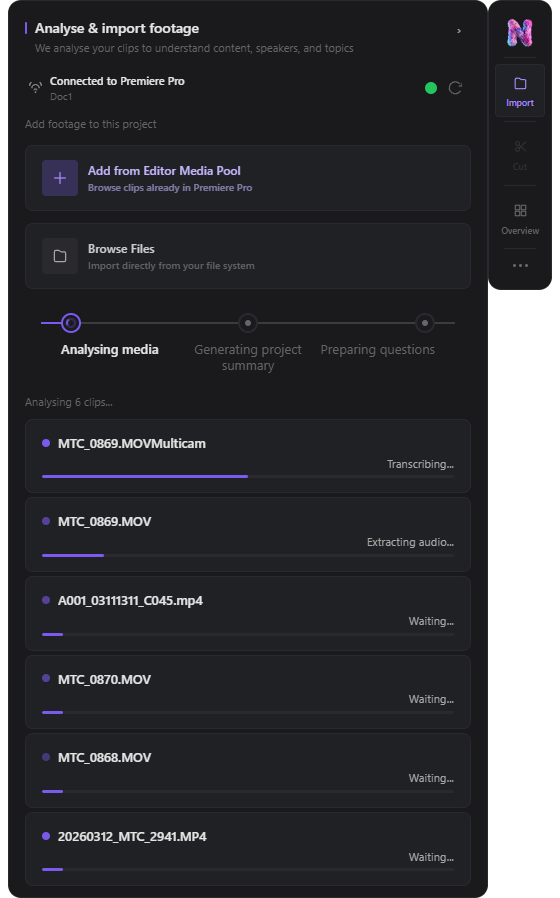560x898 pixels.
Task: Expand the Analyse & import footage chevron
Action: (459, 31)
